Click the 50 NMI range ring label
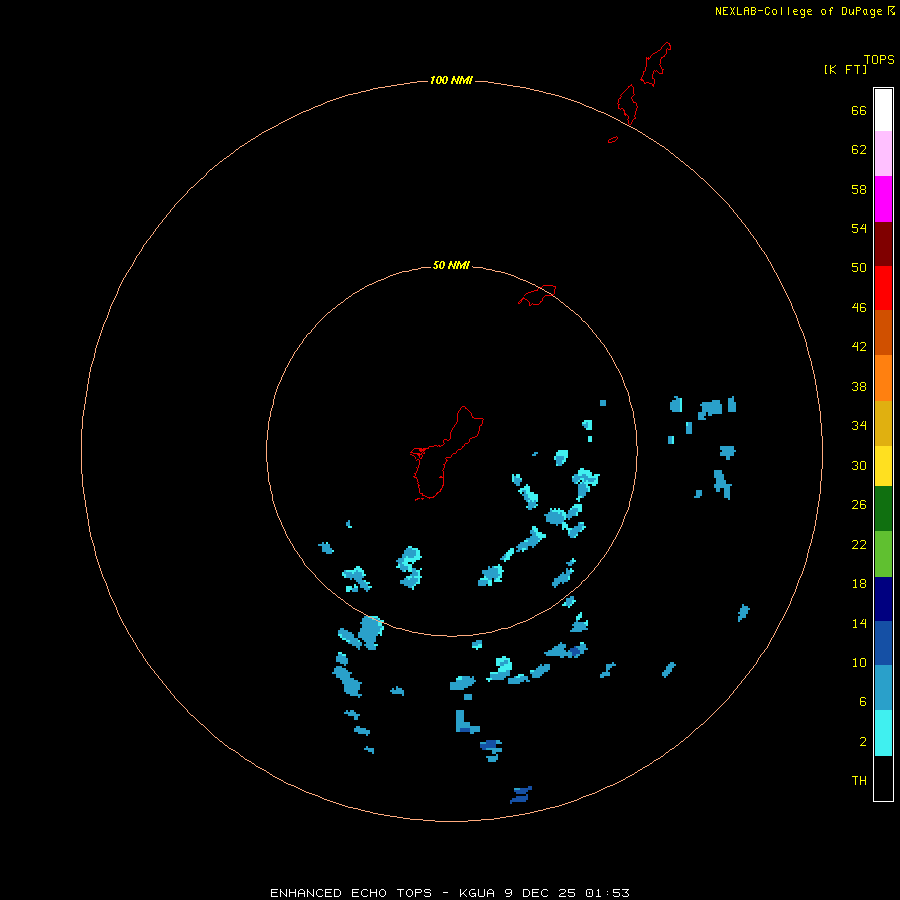Image resolution: width=900 pixels, height=900 pixels. coord(451,265)
